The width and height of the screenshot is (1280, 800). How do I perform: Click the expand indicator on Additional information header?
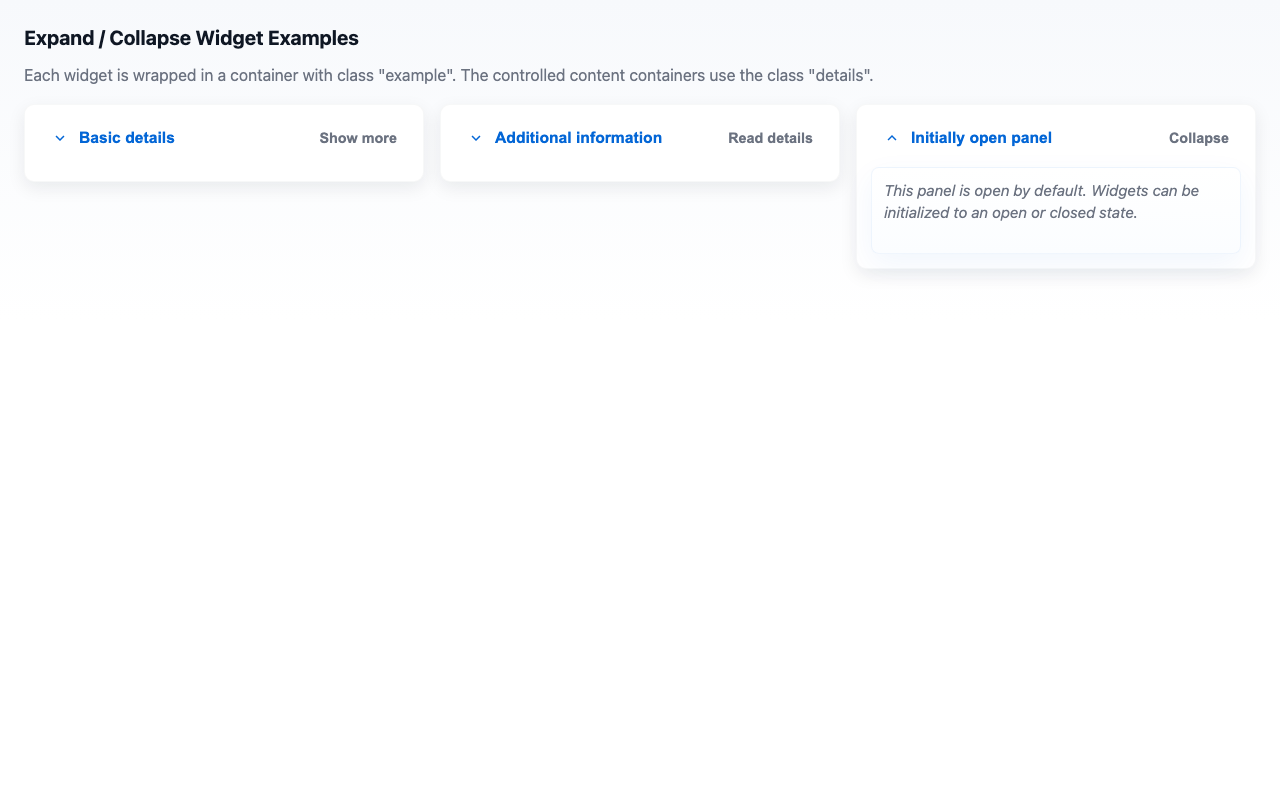tap(475, 138)
